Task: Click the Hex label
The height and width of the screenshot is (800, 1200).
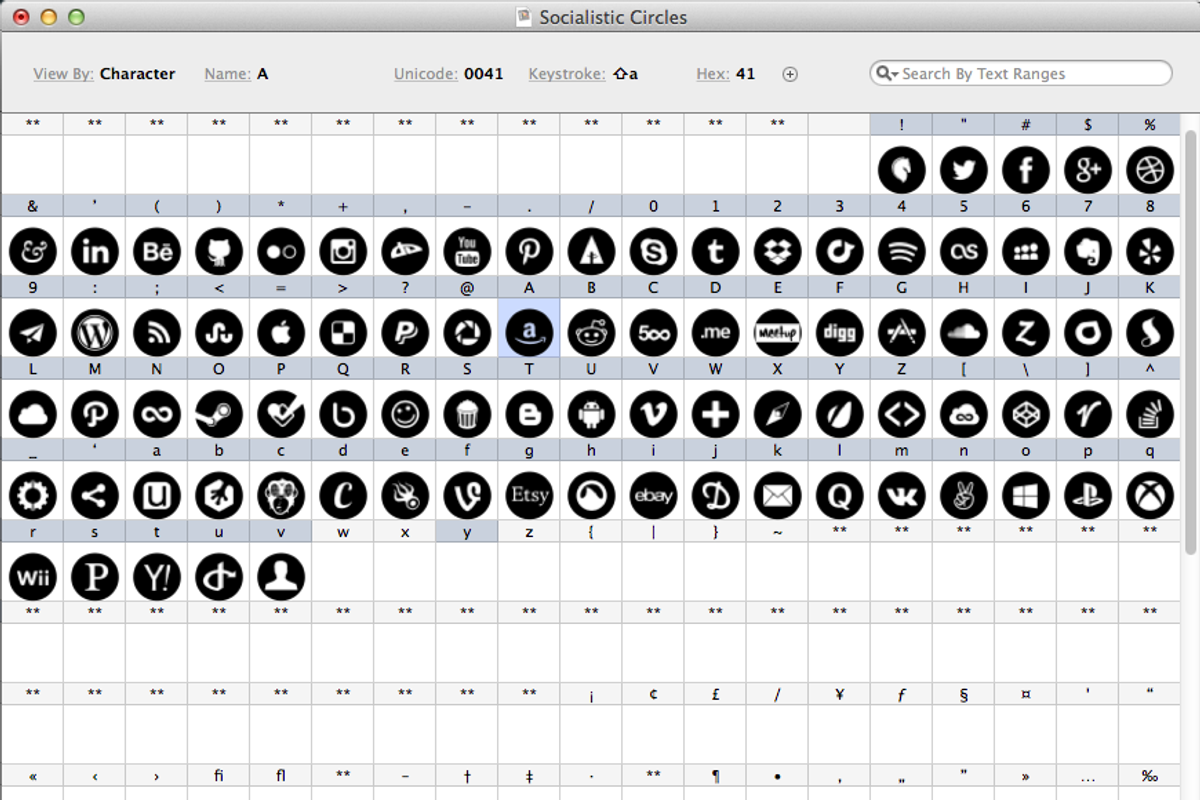Action: pos(713,73)
